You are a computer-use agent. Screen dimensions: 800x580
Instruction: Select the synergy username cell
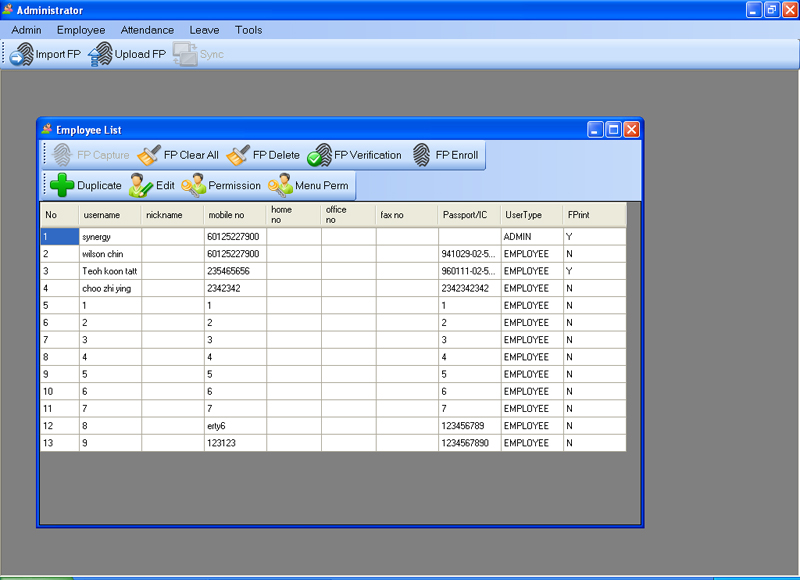point(110,237)
